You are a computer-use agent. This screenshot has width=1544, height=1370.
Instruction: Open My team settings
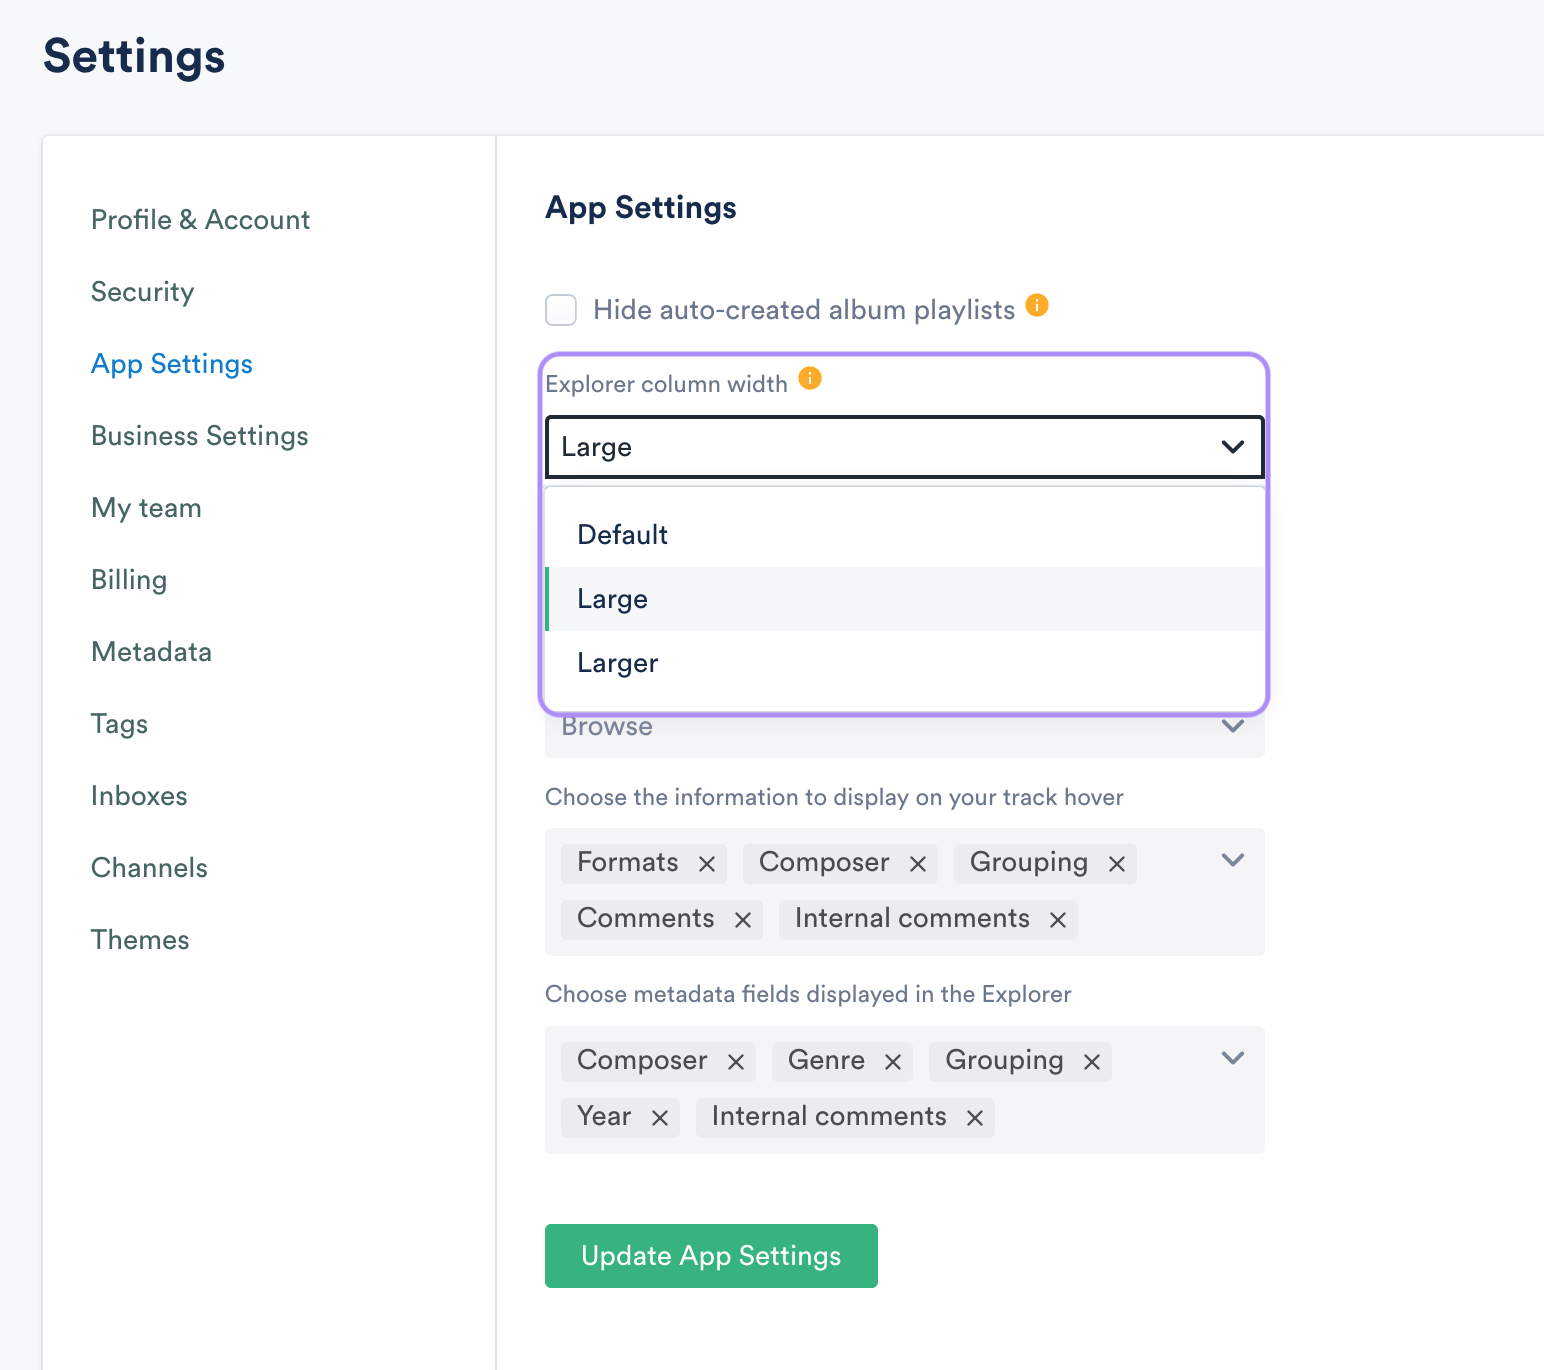pyautogui.click(x=146, y=508)
